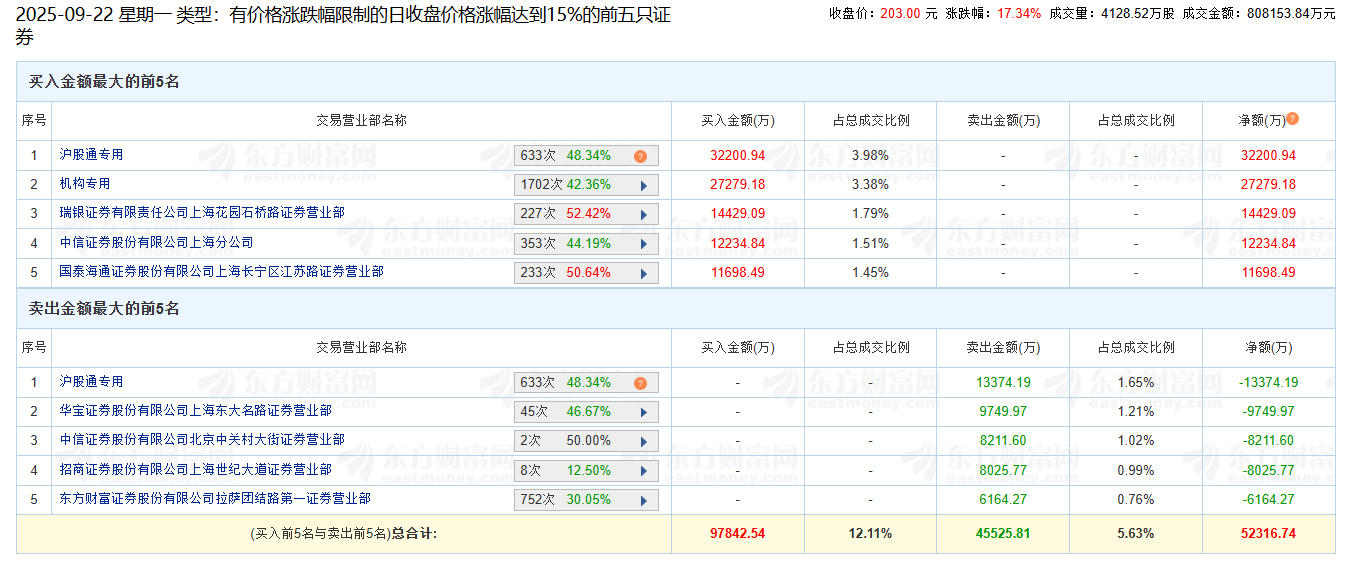Viewport: 1345px width, 562px height.
Task: Click arrow icon next to 227次 52.42%
Action: coord(643,214)
